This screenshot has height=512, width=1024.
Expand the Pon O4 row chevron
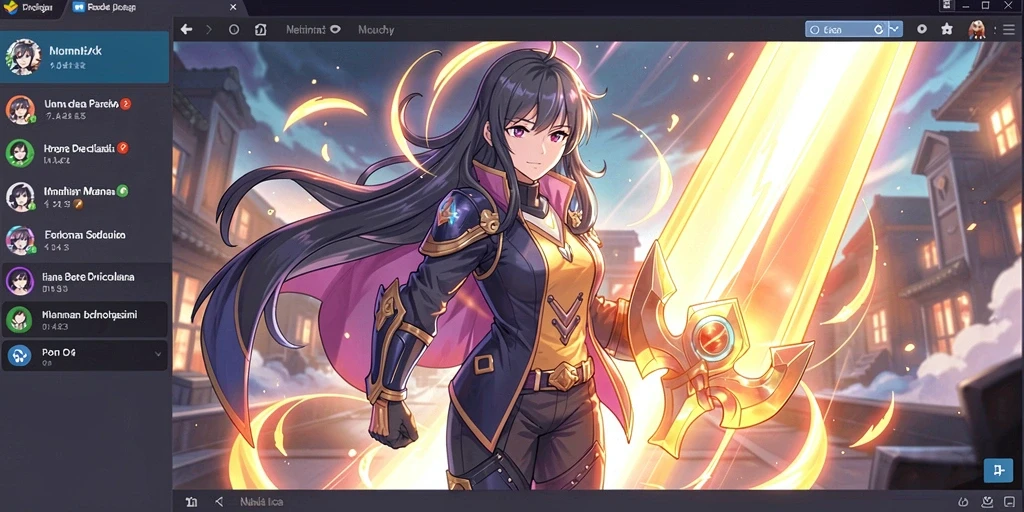[157, 354]
